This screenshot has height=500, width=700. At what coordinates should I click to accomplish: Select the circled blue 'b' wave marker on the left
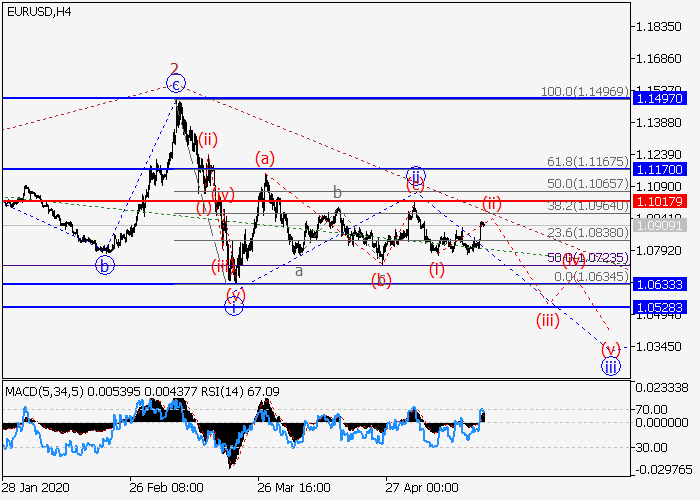105,265
